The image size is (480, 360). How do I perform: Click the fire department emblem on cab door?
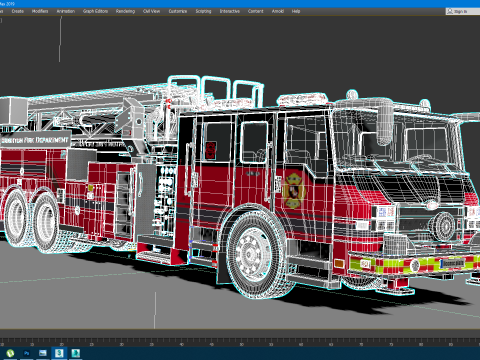click(x=294, y=191)
